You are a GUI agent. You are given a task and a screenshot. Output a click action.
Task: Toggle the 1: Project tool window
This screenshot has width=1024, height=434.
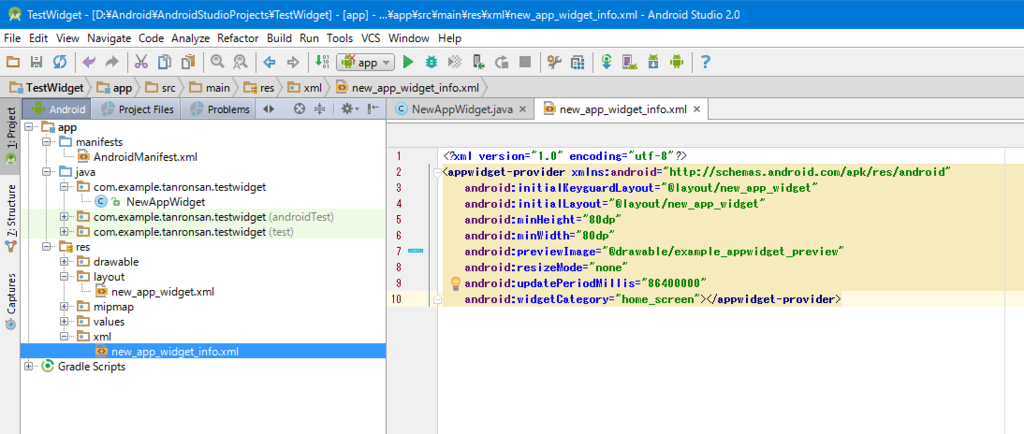[10, 136]
